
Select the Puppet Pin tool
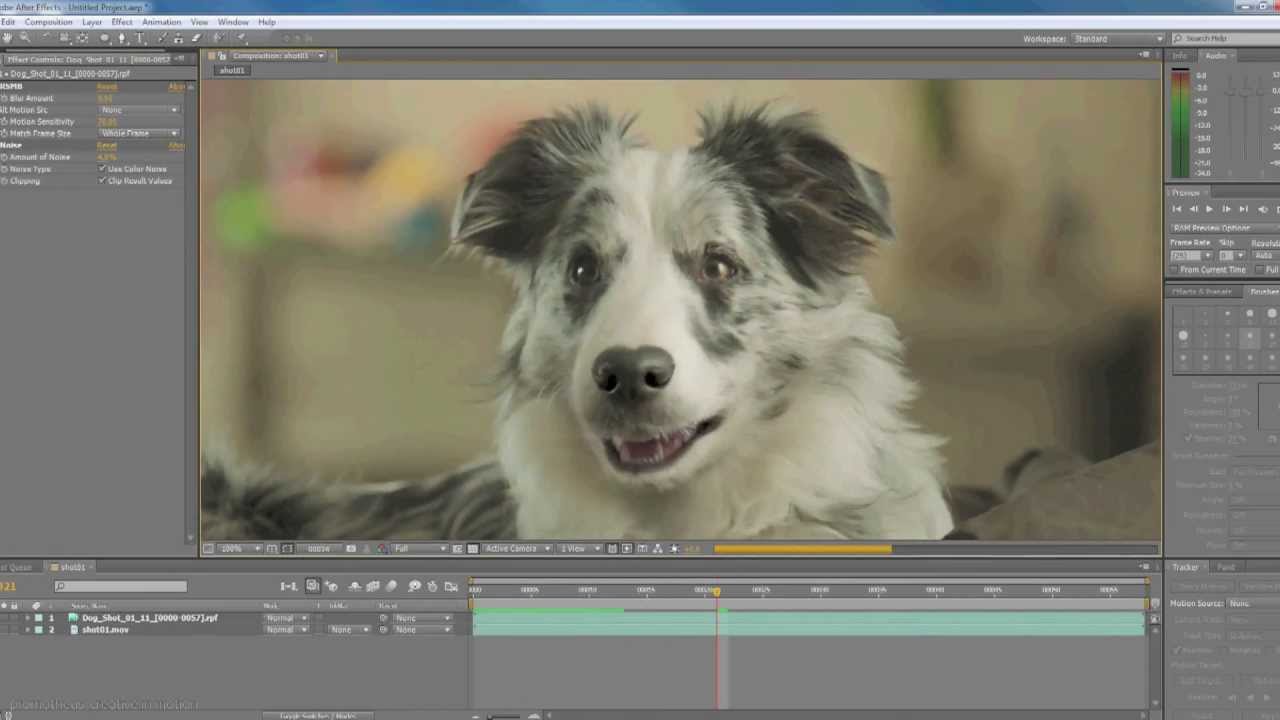[241, 38]
